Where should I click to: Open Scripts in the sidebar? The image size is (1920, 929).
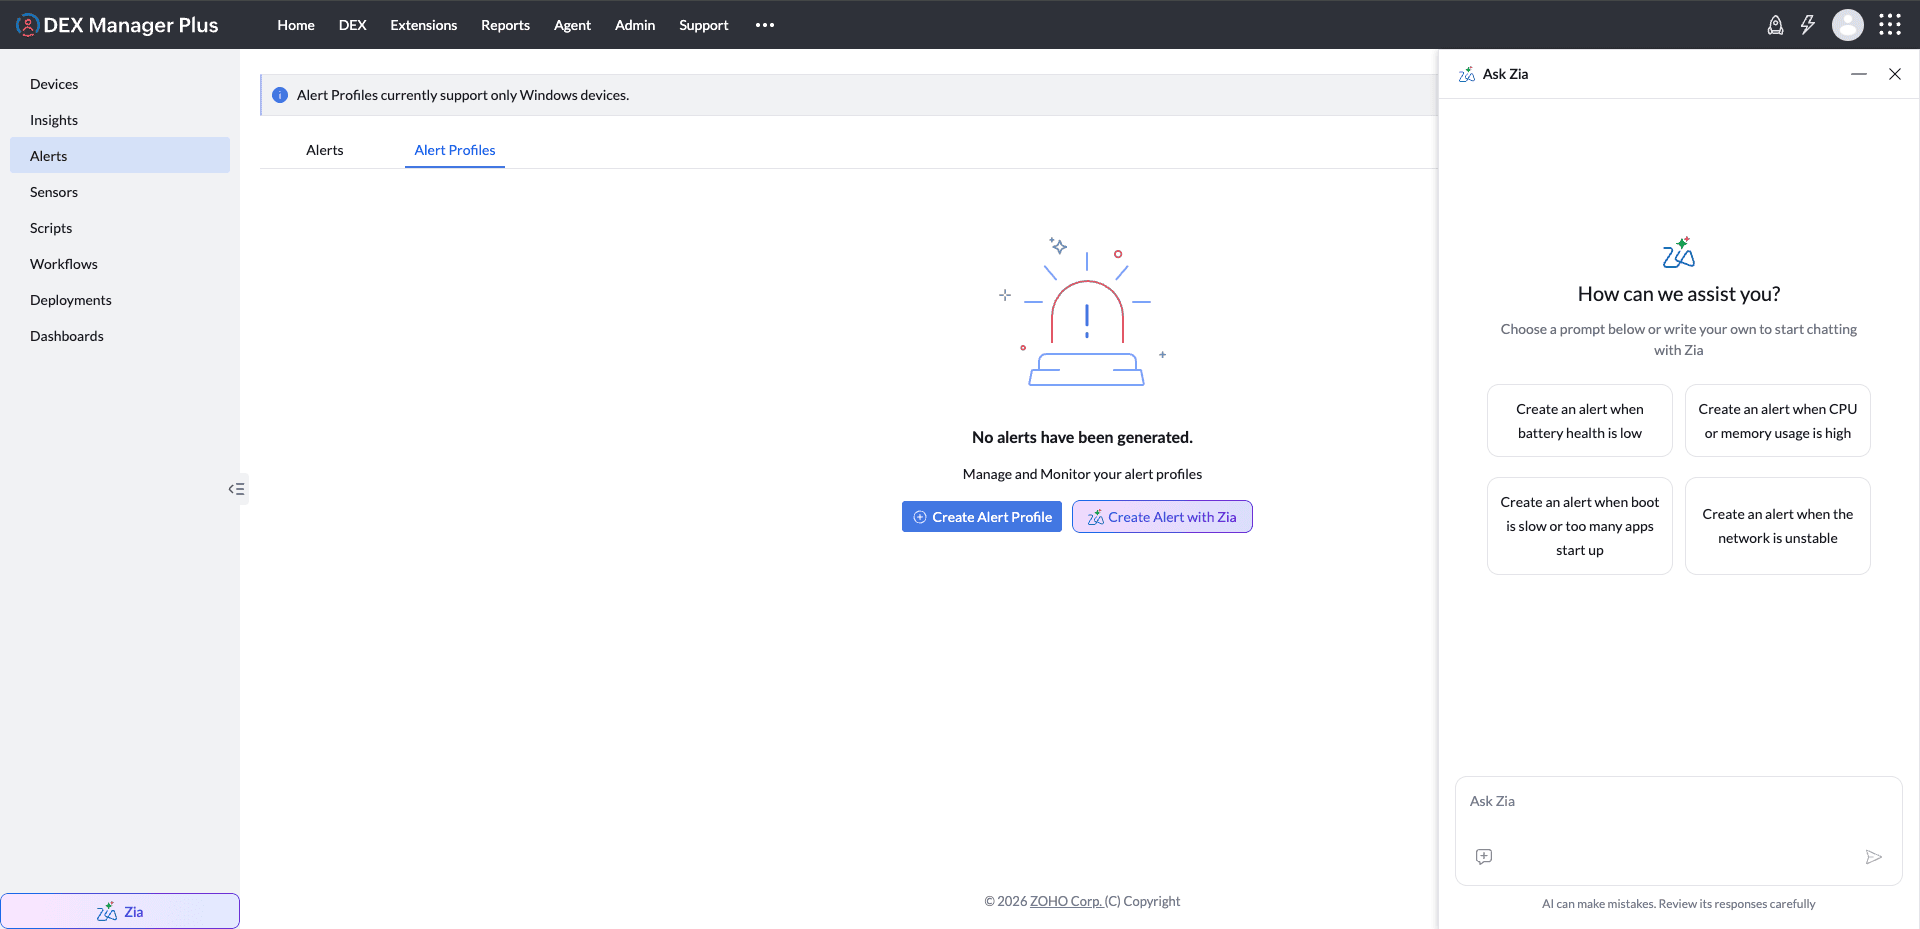point(120,228)
